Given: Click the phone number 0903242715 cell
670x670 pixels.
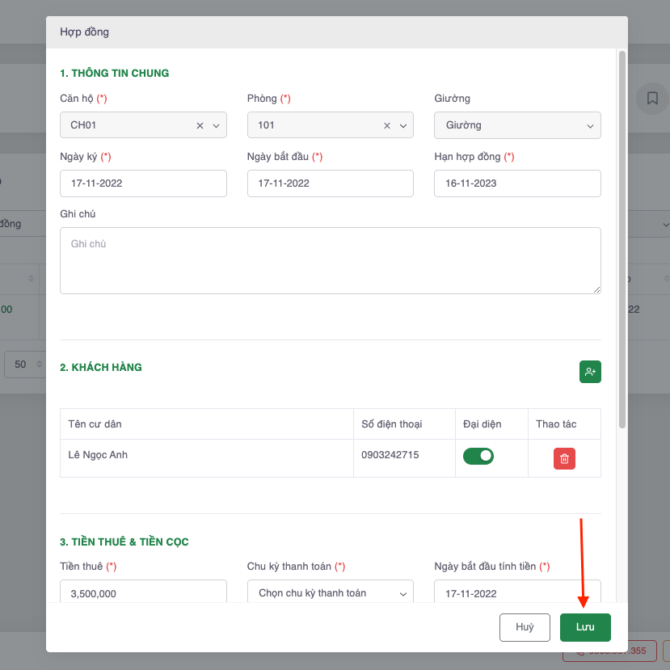Looking at the screenshot, I should click(404, 456).
